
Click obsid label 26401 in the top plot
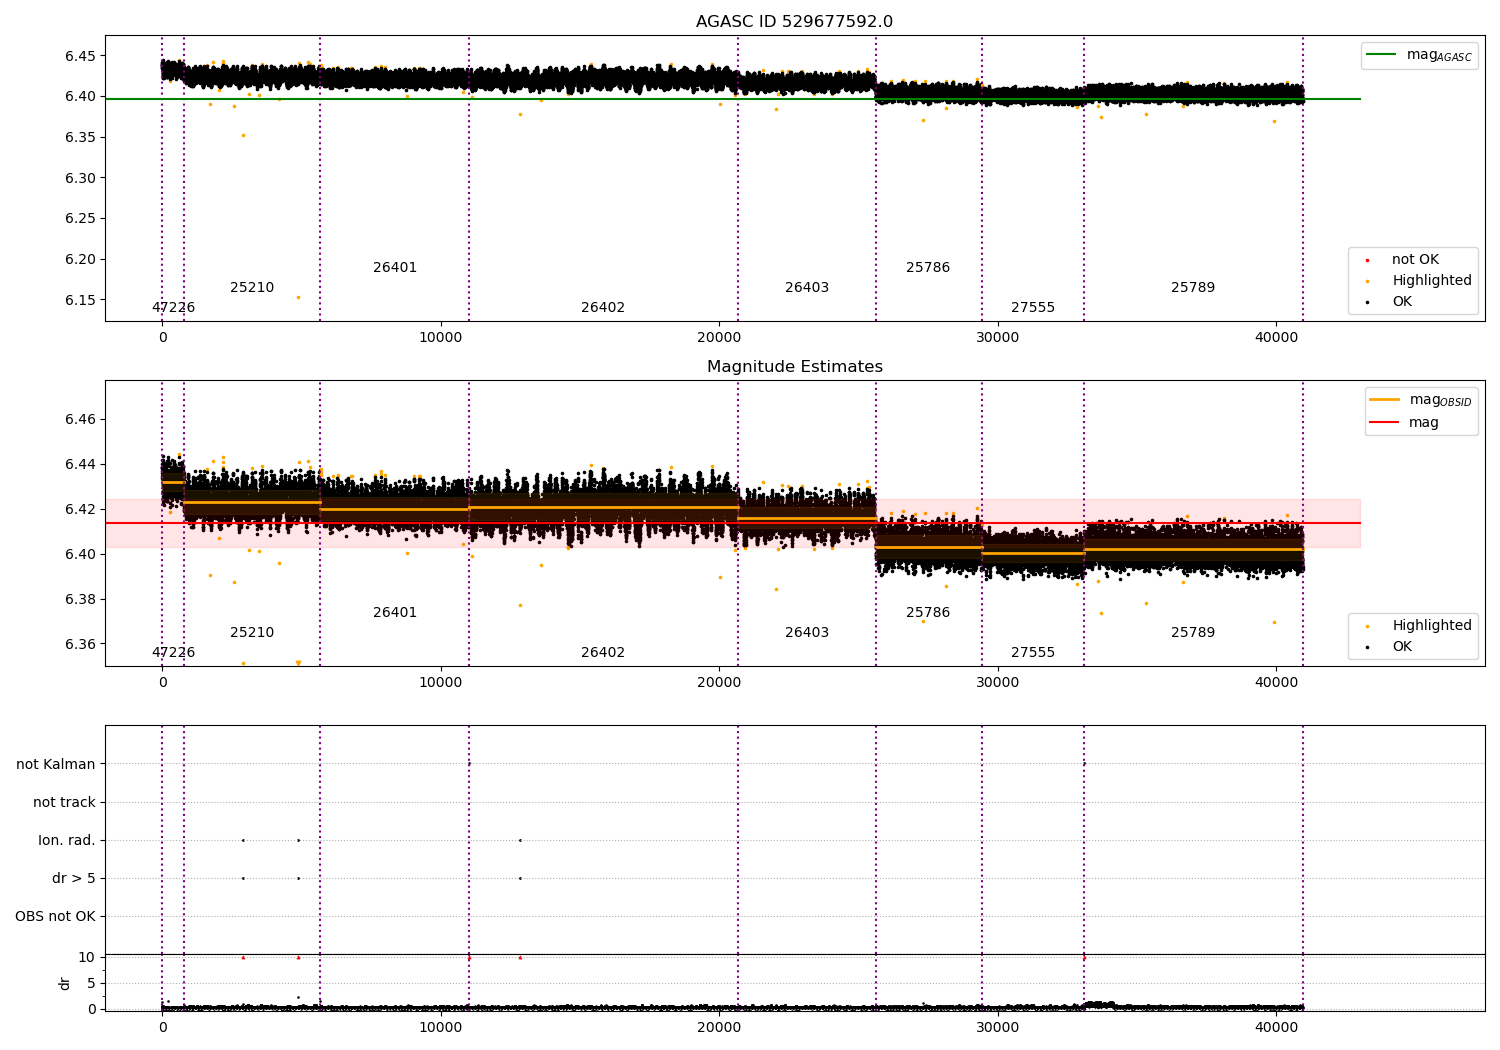[x=395, y=268]
